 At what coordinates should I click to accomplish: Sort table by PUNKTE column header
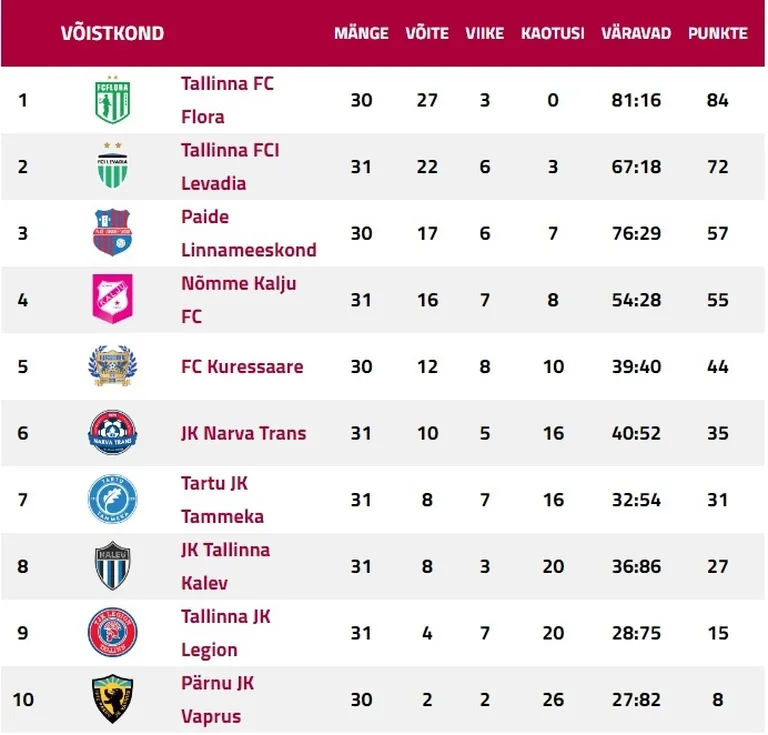tap(718, 33)
